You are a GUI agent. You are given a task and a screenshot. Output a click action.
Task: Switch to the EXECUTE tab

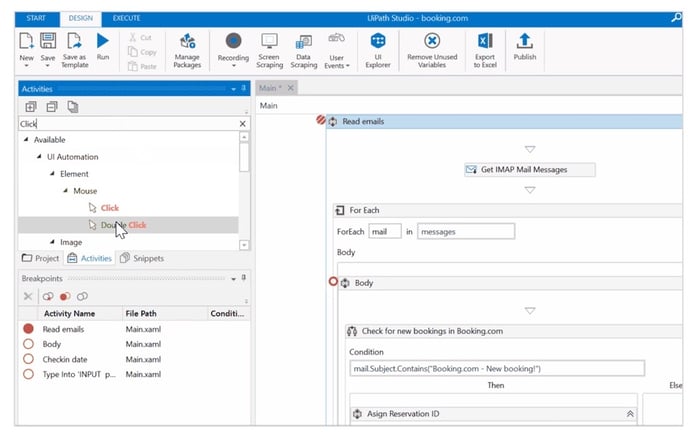(126, 18)
